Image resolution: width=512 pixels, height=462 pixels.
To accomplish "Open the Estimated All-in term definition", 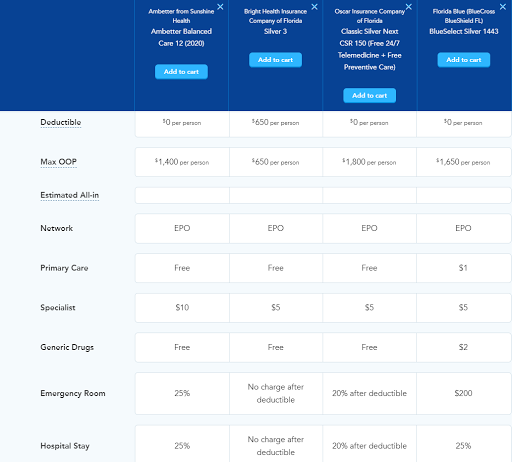I will pos(70,195).
